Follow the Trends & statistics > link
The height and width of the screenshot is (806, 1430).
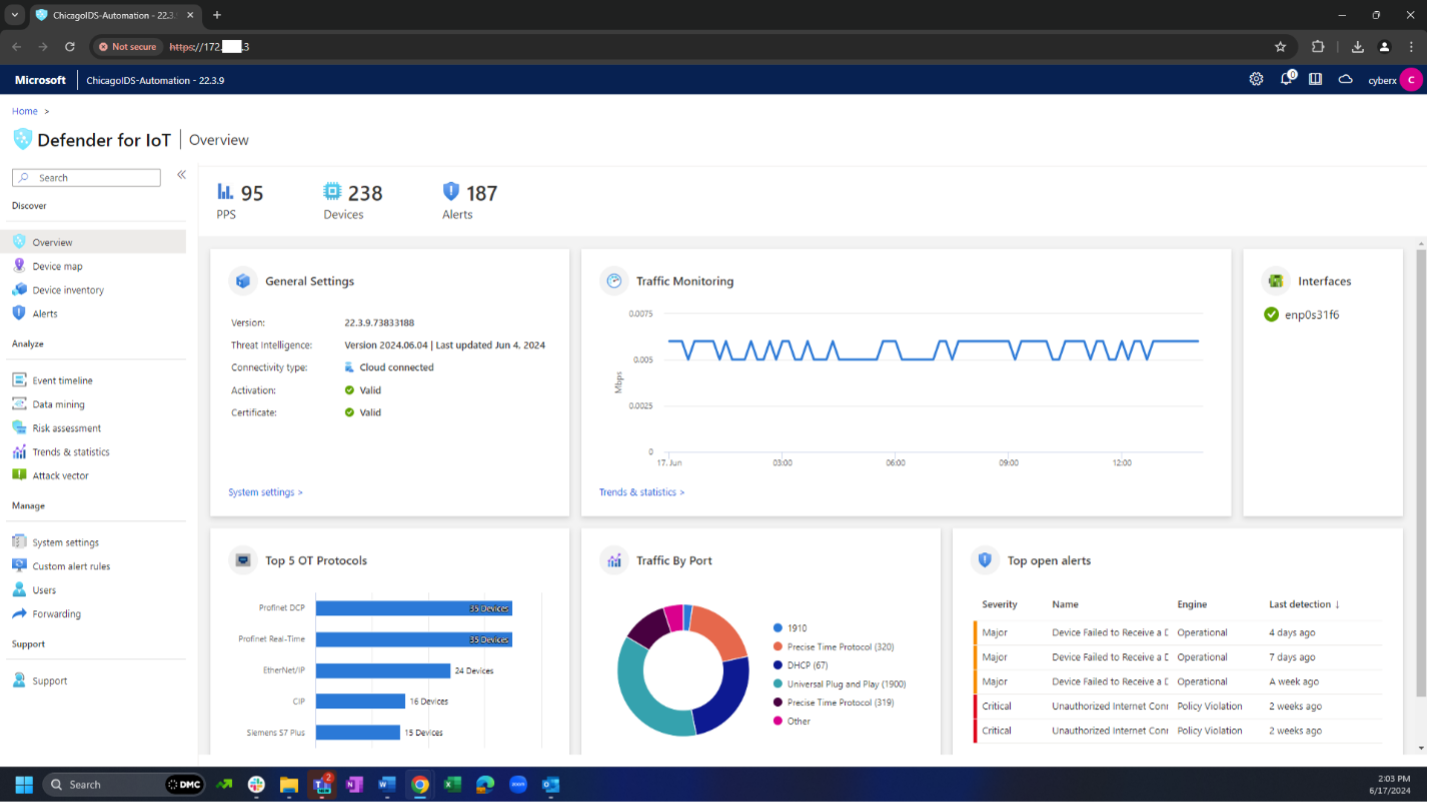coord(642,492)
